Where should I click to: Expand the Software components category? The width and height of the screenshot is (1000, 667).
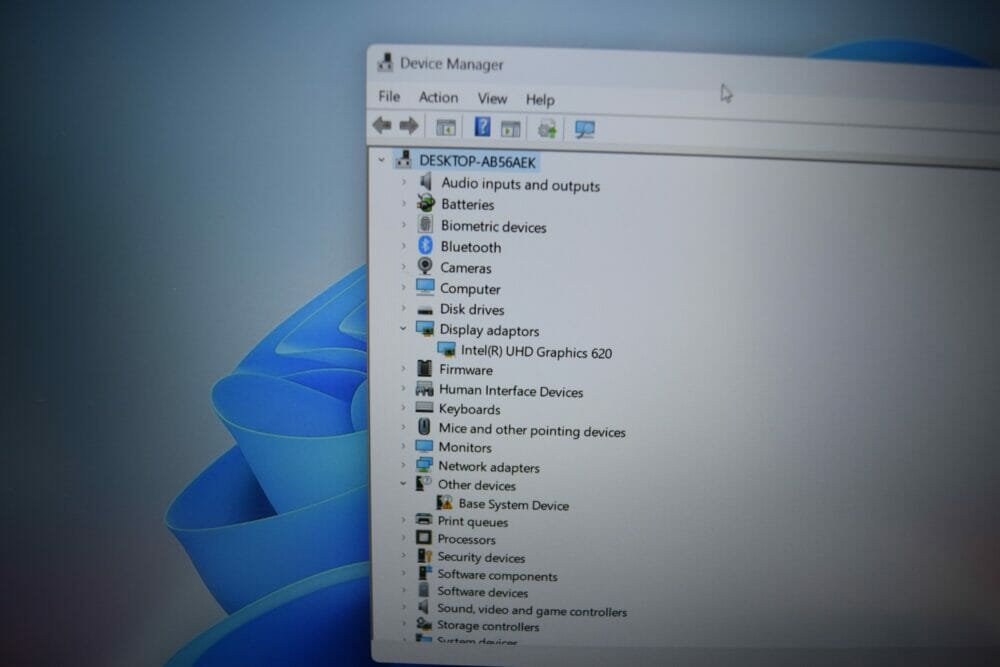click(x=403, y=573)
